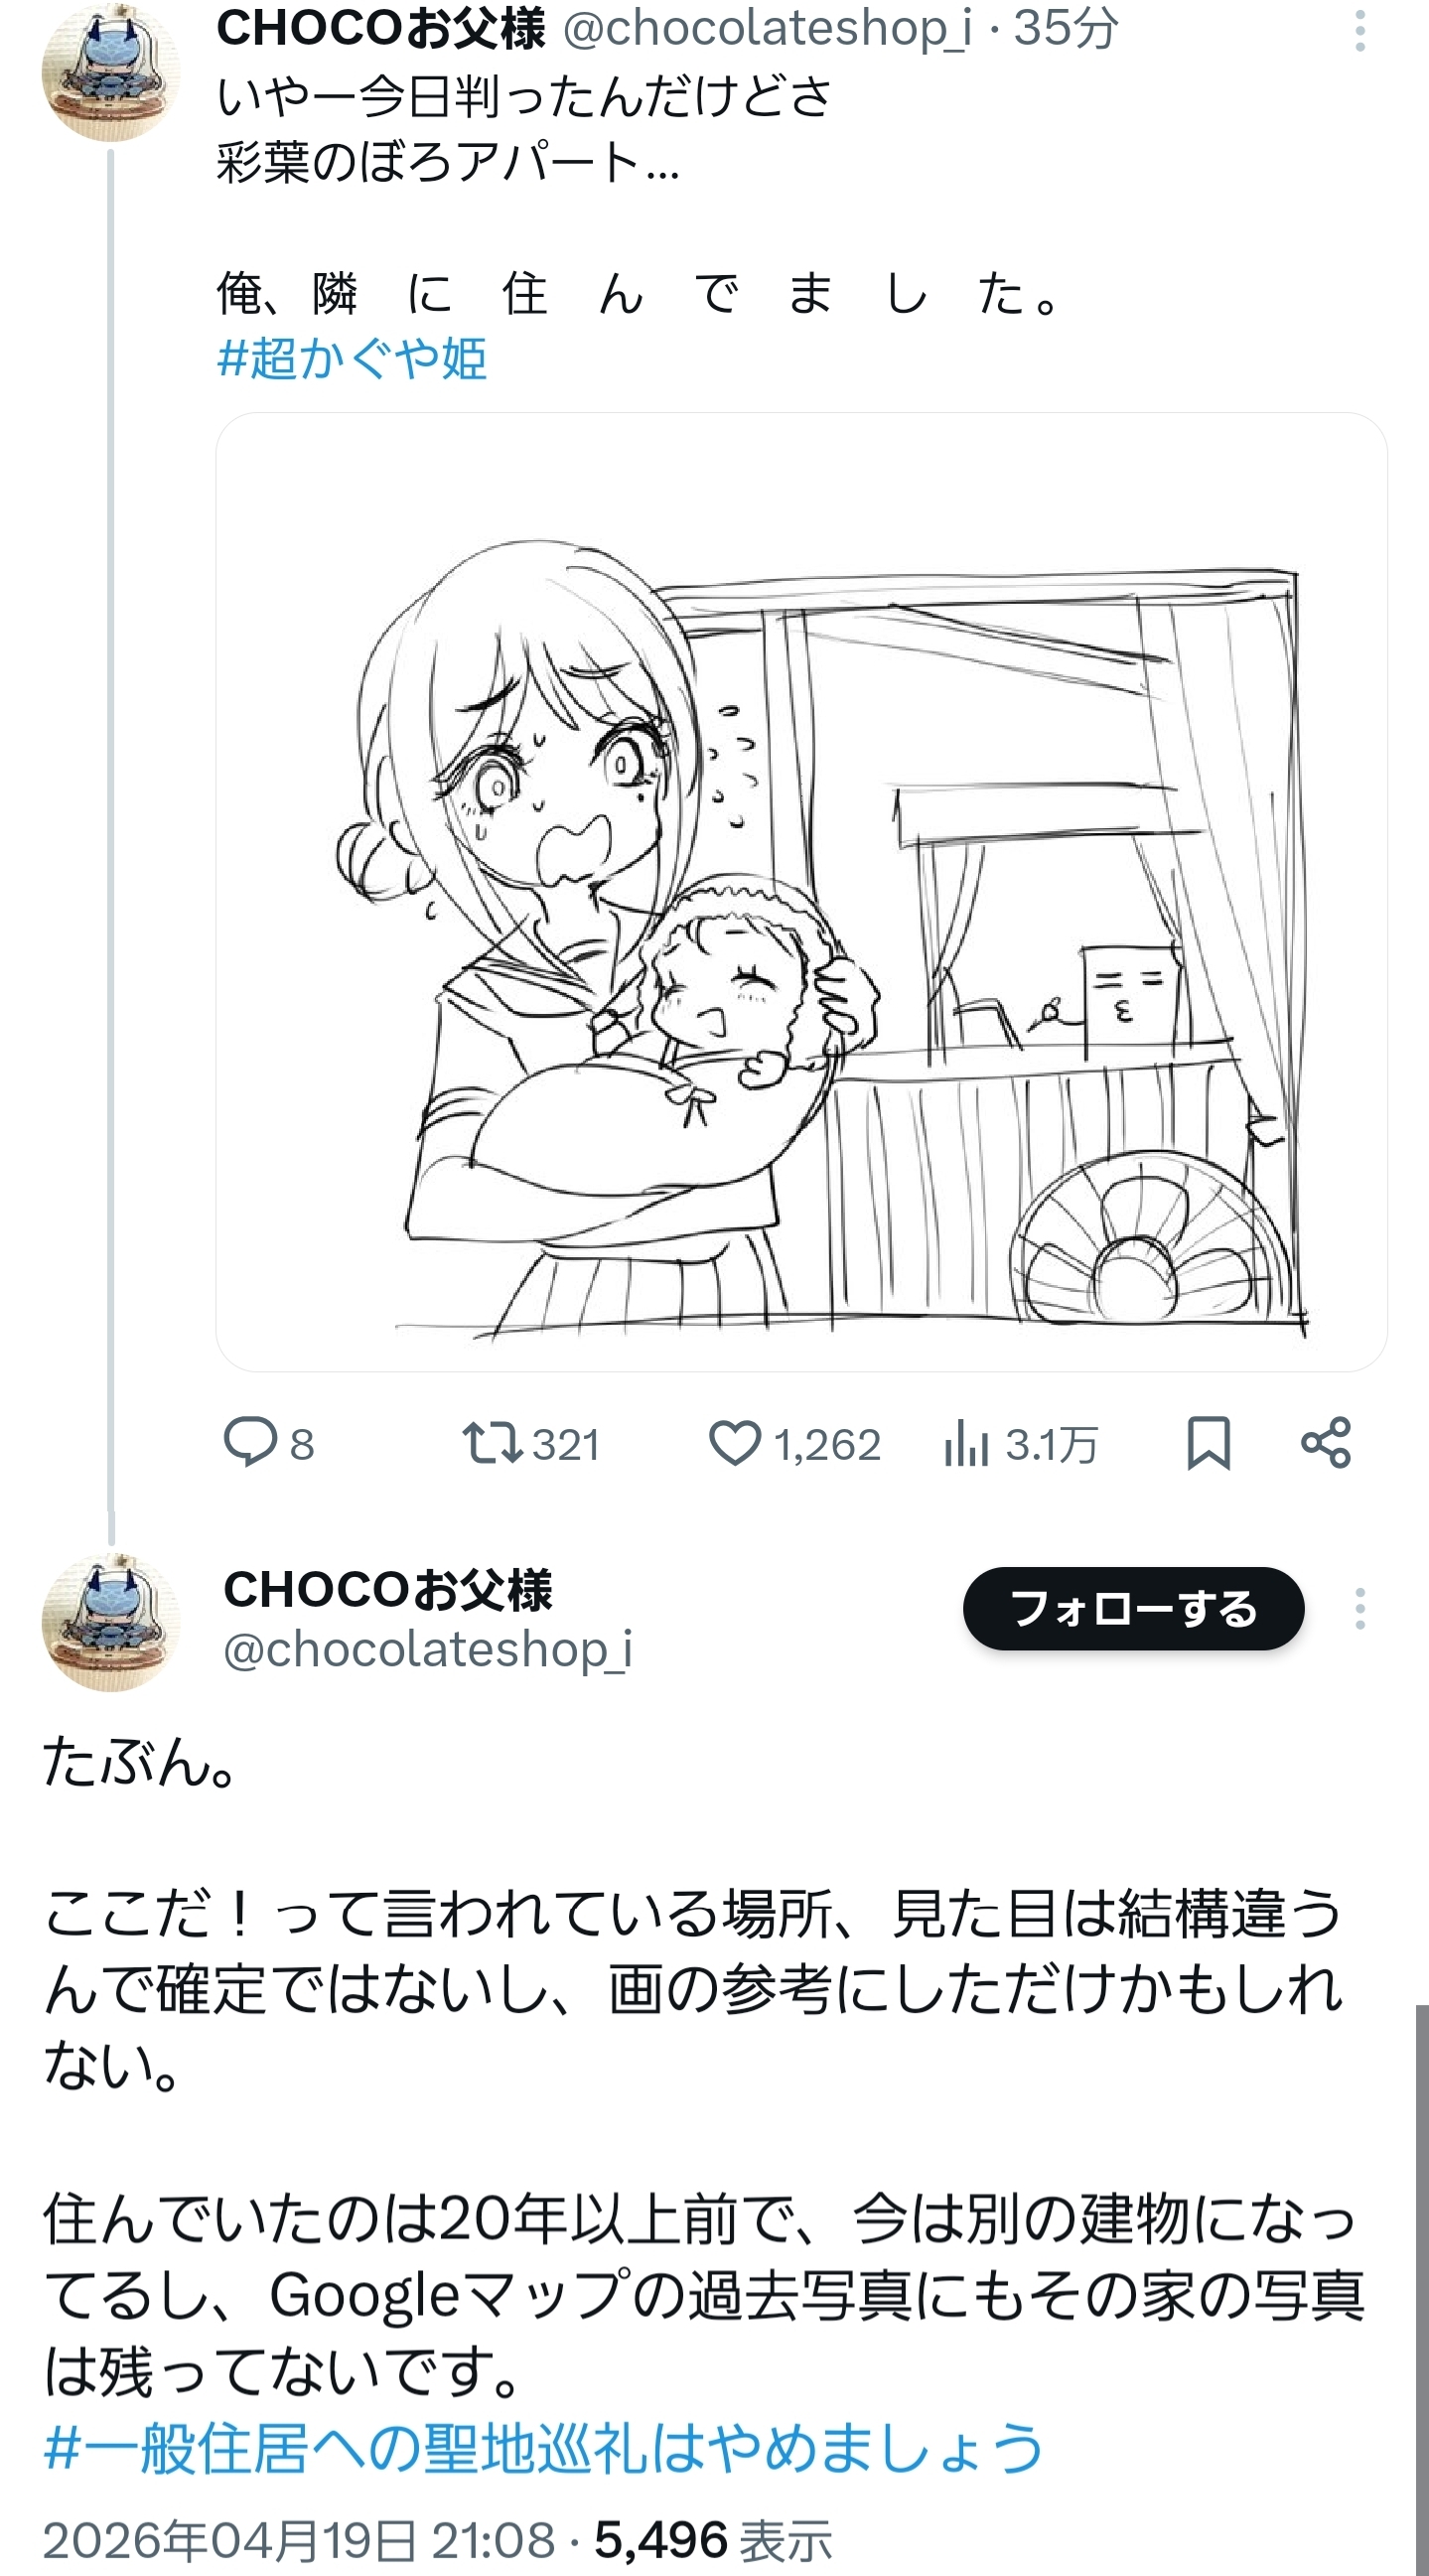Screen dimensions: 1429x2576
Task: Open @chocolateshop_i handle in top tweet
Action: coord(767,28)
